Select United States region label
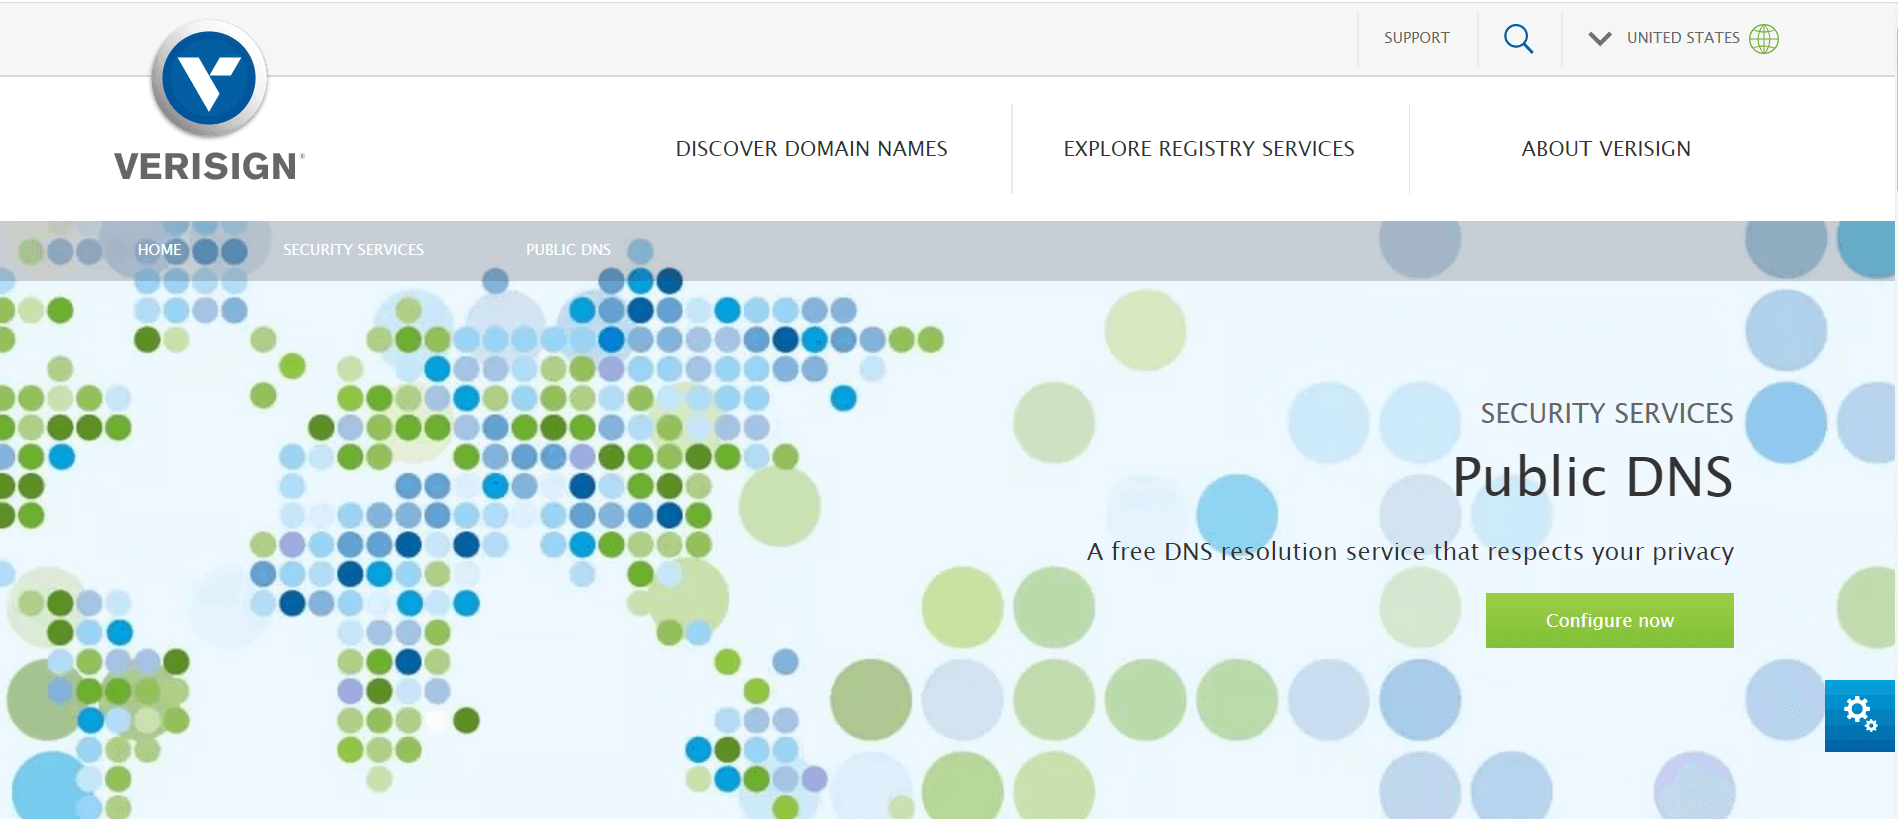 [x=1683, y=38]
